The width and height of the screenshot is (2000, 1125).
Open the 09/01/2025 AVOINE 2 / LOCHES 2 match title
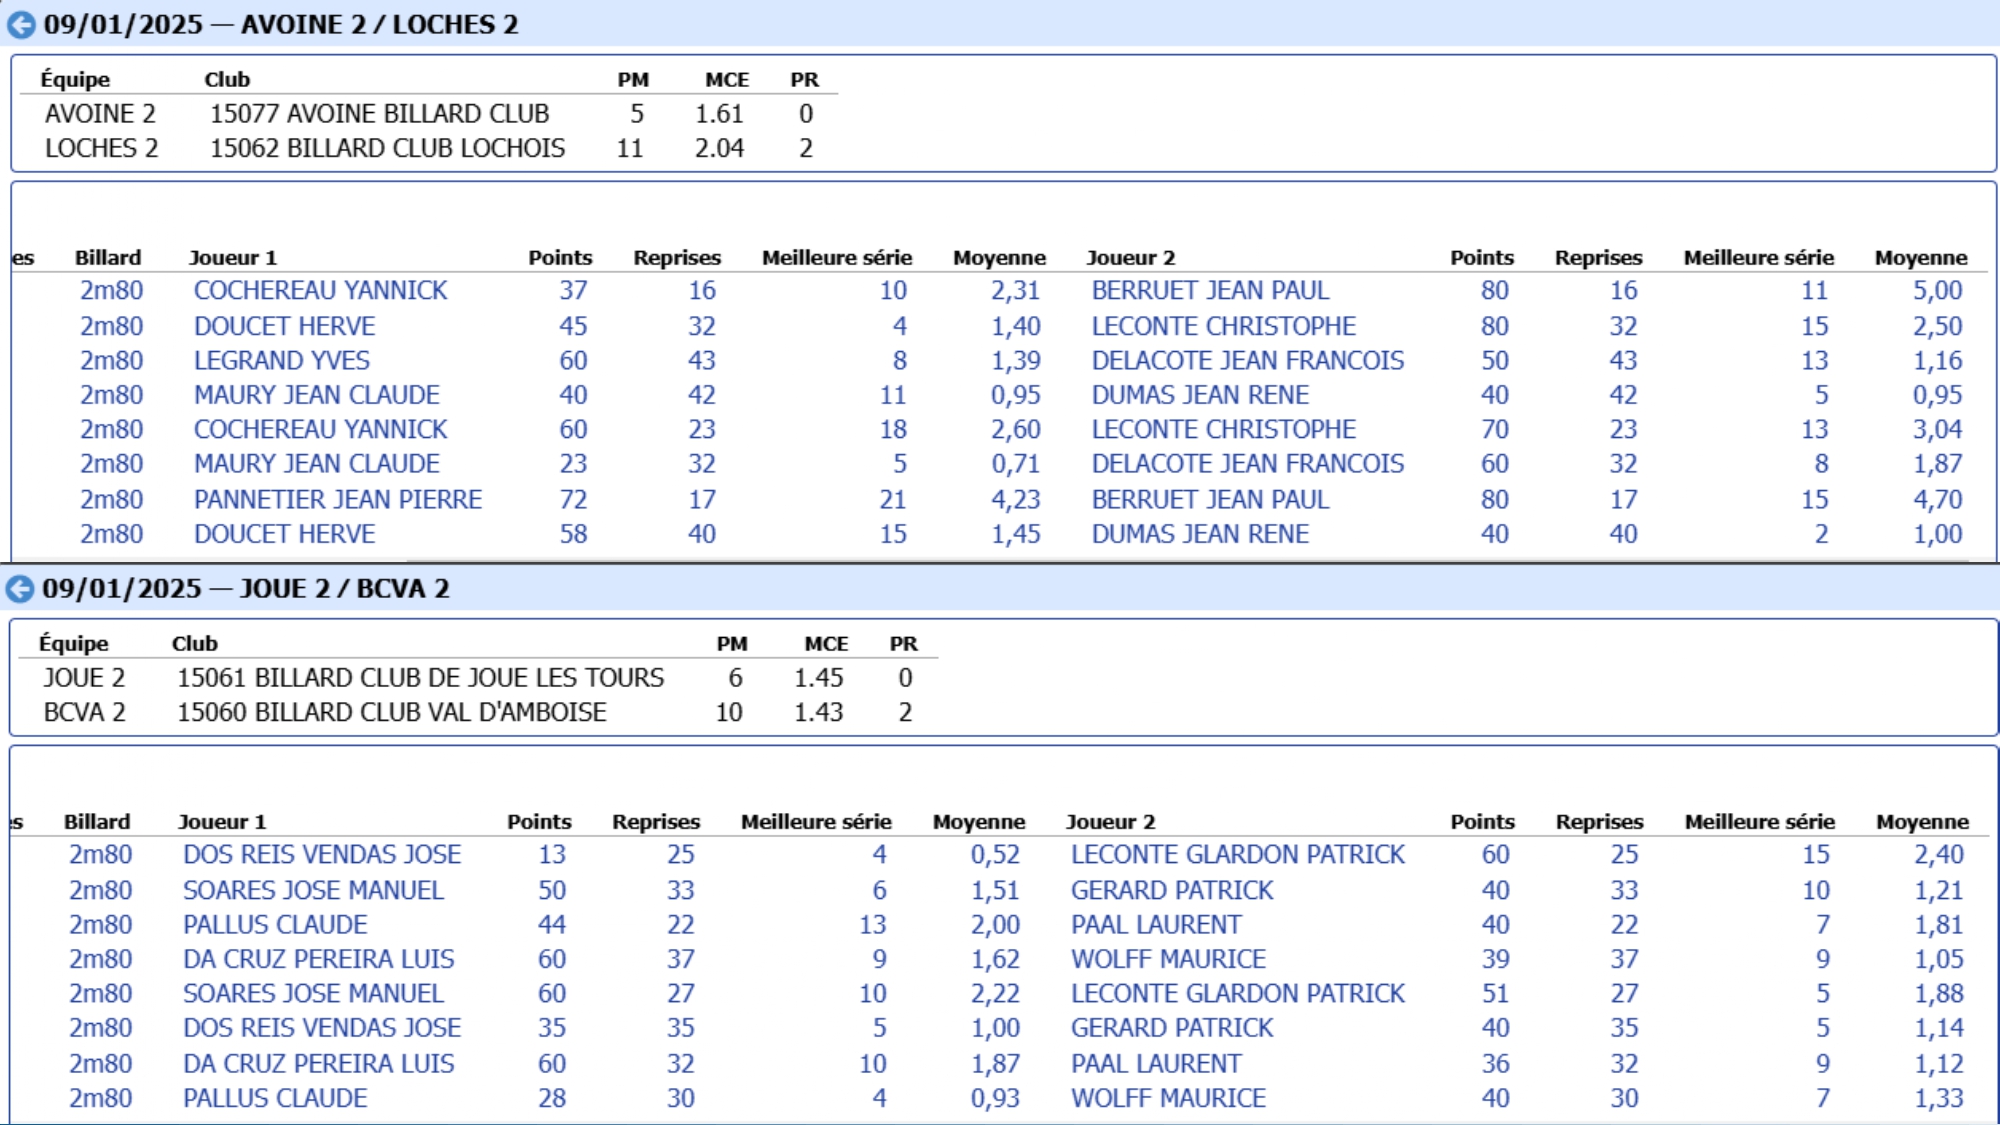tap(281, 24)
